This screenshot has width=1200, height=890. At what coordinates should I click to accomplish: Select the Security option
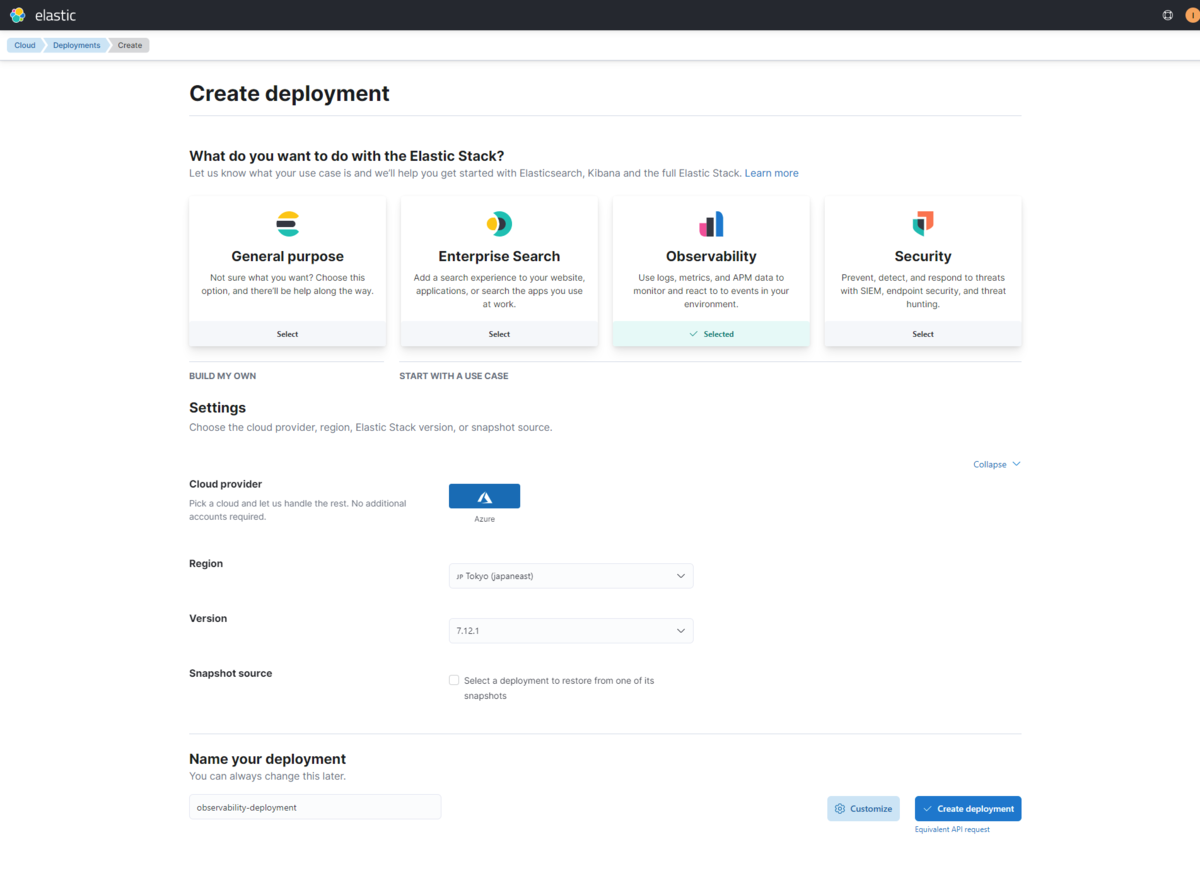click(x=923, y=334)
